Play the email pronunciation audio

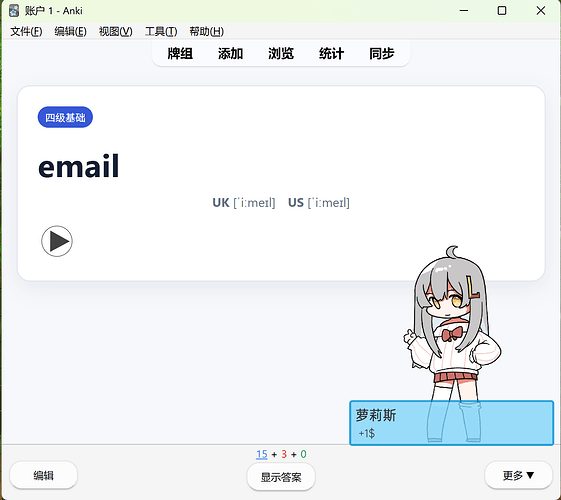click(57, 241)
